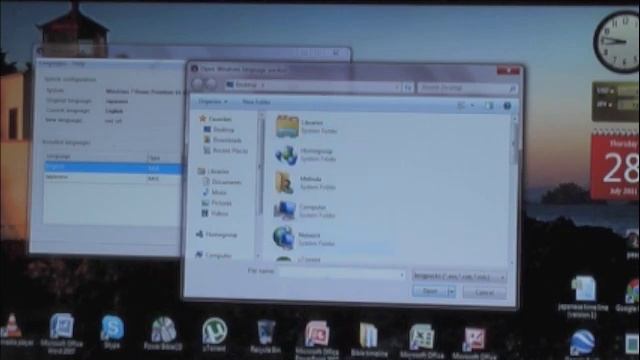
Task: Click the Cancel button
Action: 484,293
